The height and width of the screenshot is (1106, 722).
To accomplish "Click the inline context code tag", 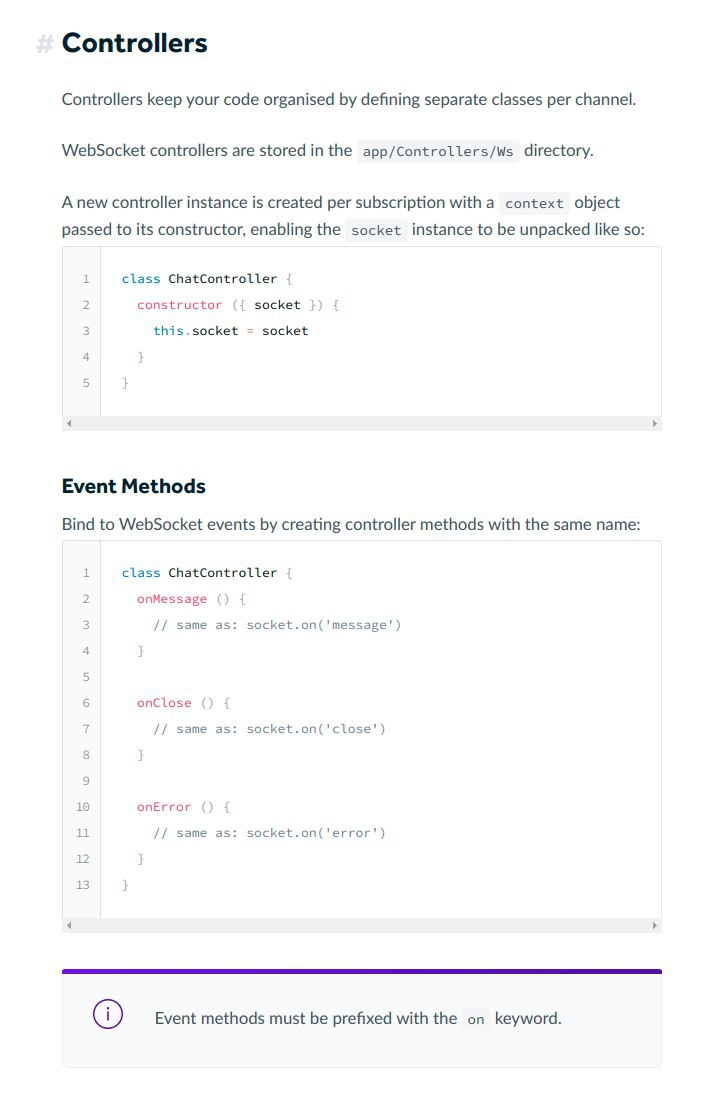I will tap(534, 203).
